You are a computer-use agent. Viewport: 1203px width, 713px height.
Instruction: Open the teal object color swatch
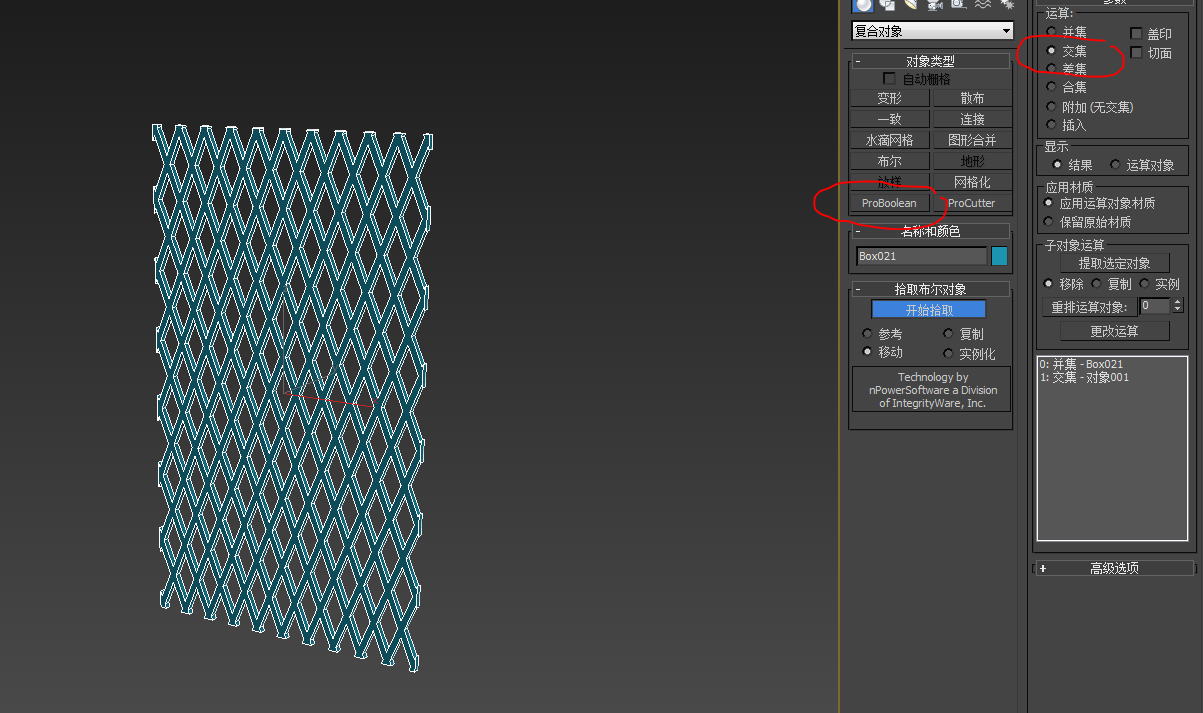999,256
